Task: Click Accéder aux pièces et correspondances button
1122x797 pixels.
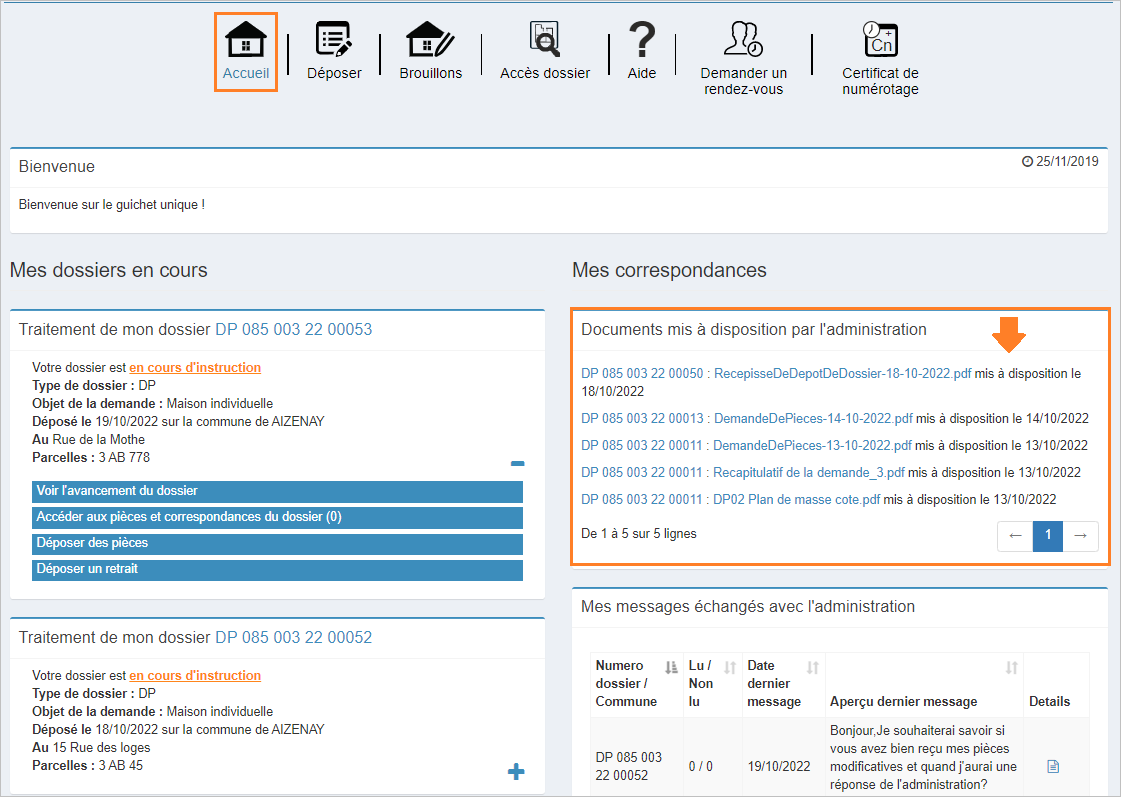Action: coord(277,517)
